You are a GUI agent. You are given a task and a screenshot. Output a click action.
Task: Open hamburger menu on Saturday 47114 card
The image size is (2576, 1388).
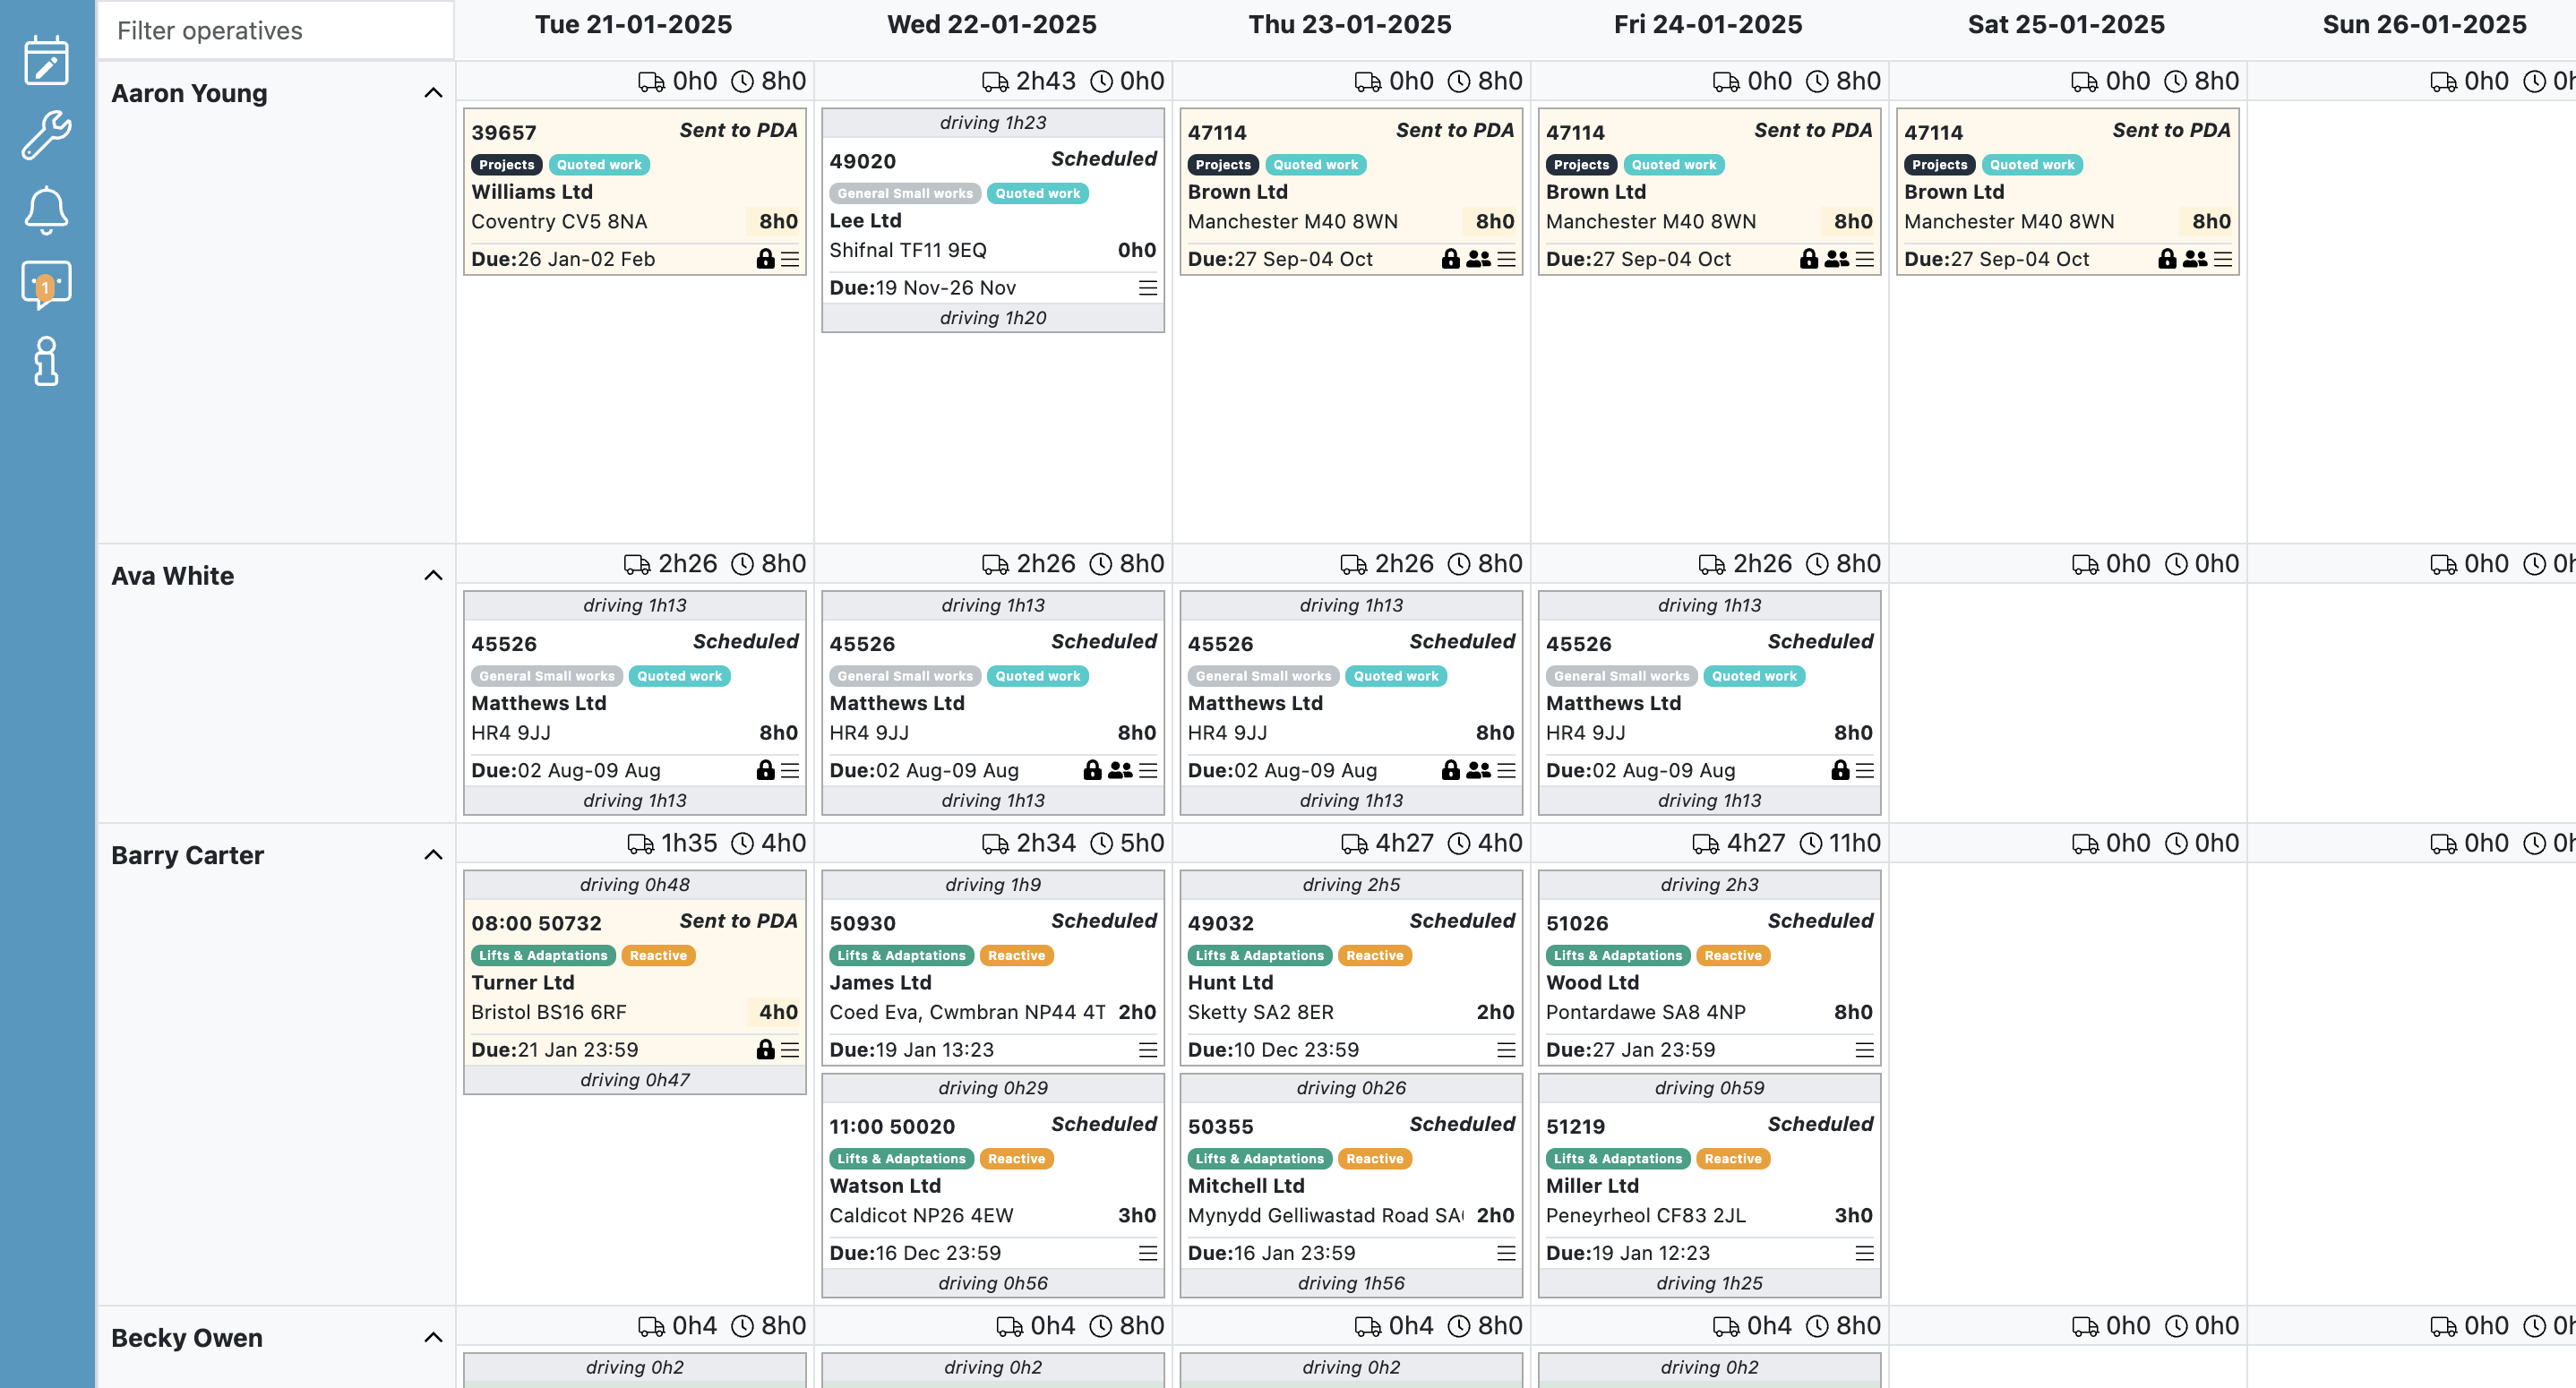coord(2222,259)
